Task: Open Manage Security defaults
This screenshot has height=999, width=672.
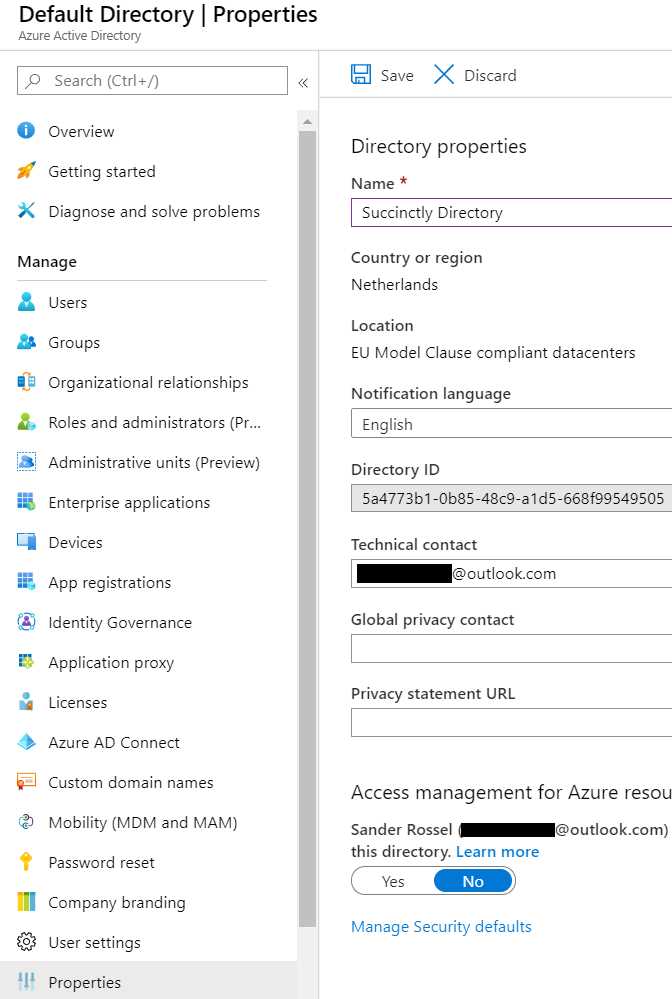Action: (441, 926)
